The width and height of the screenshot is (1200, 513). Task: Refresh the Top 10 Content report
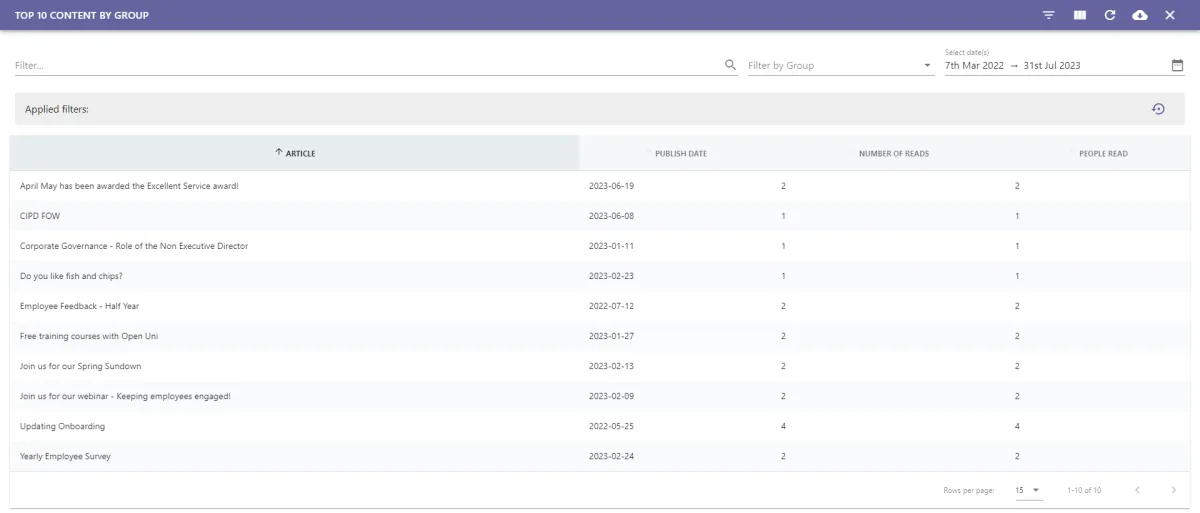tap(1109, 15)
